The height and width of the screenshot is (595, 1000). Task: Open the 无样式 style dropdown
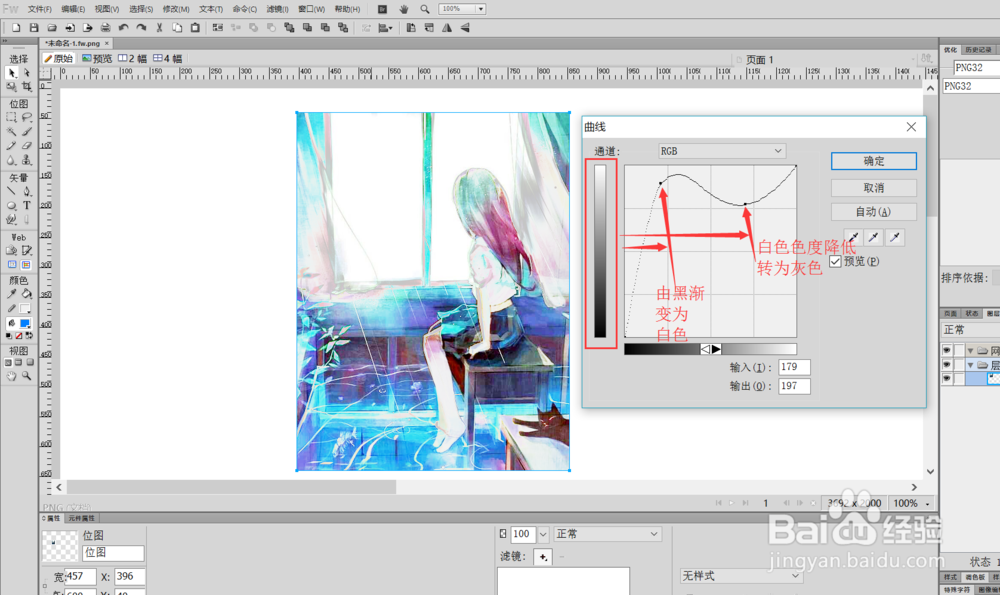coord(741,575)
